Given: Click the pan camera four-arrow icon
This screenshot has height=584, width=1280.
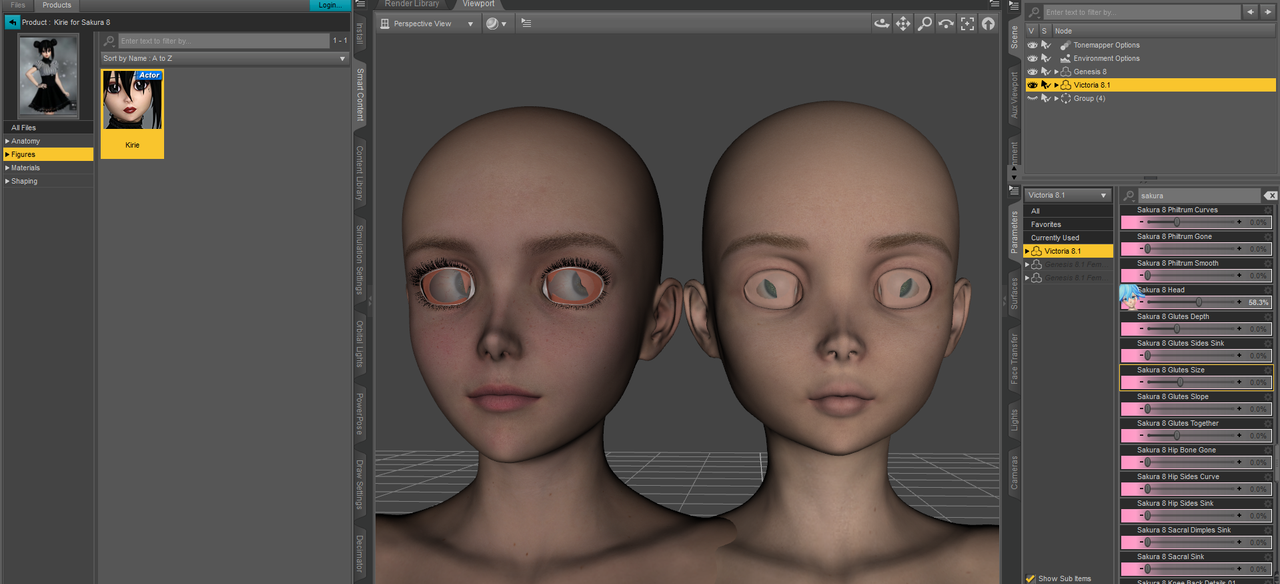Looking at the screenshot, I should click(903, 23).
